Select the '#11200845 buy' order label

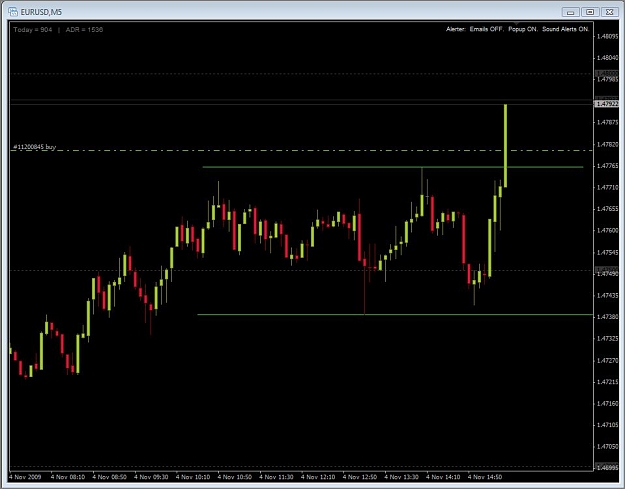pos(35,147)
